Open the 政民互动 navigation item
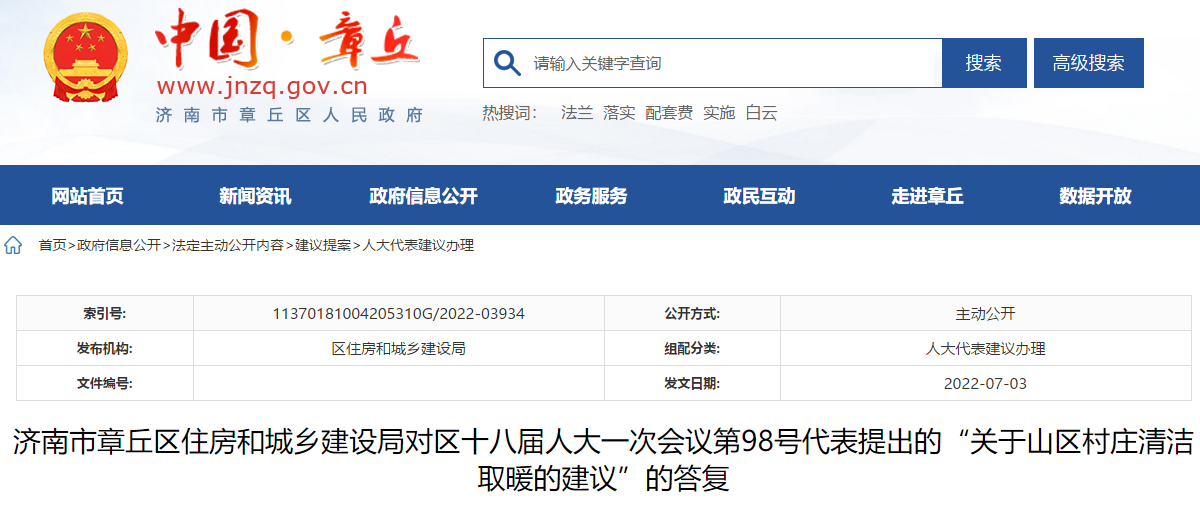 pos(759,196)
